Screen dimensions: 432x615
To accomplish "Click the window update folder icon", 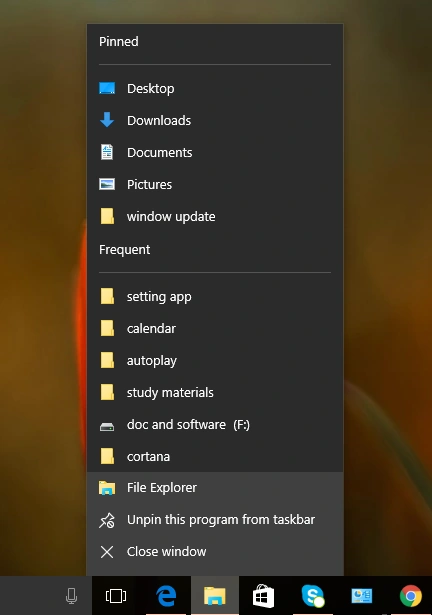I will pos(107,216).
